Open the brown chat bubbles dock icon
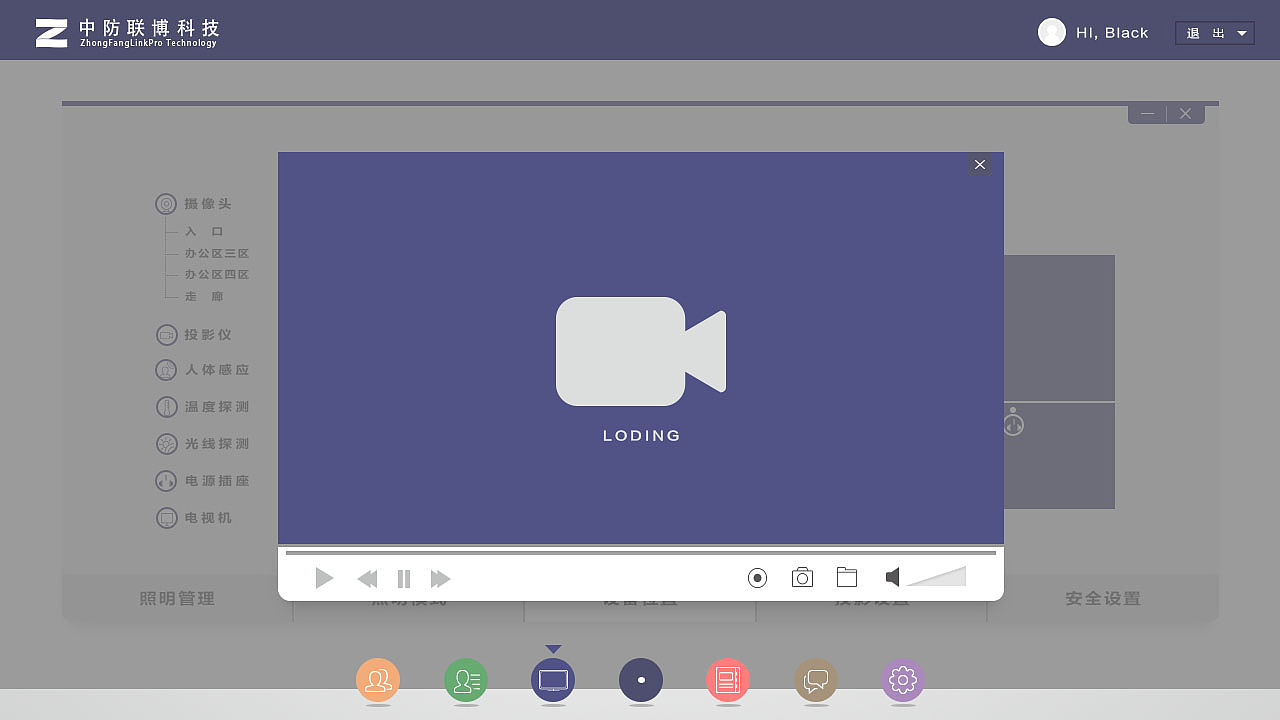Screen dimensions: 1280x720 pos(816,680)
